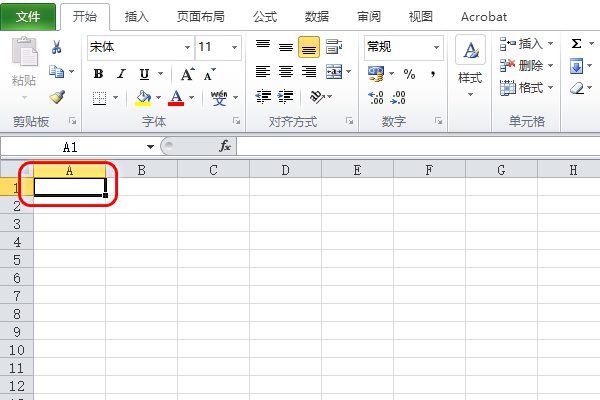Switch to the 插入 ribbon tab
This screenshot has height=400, width=600.
(x=137, y=17)
